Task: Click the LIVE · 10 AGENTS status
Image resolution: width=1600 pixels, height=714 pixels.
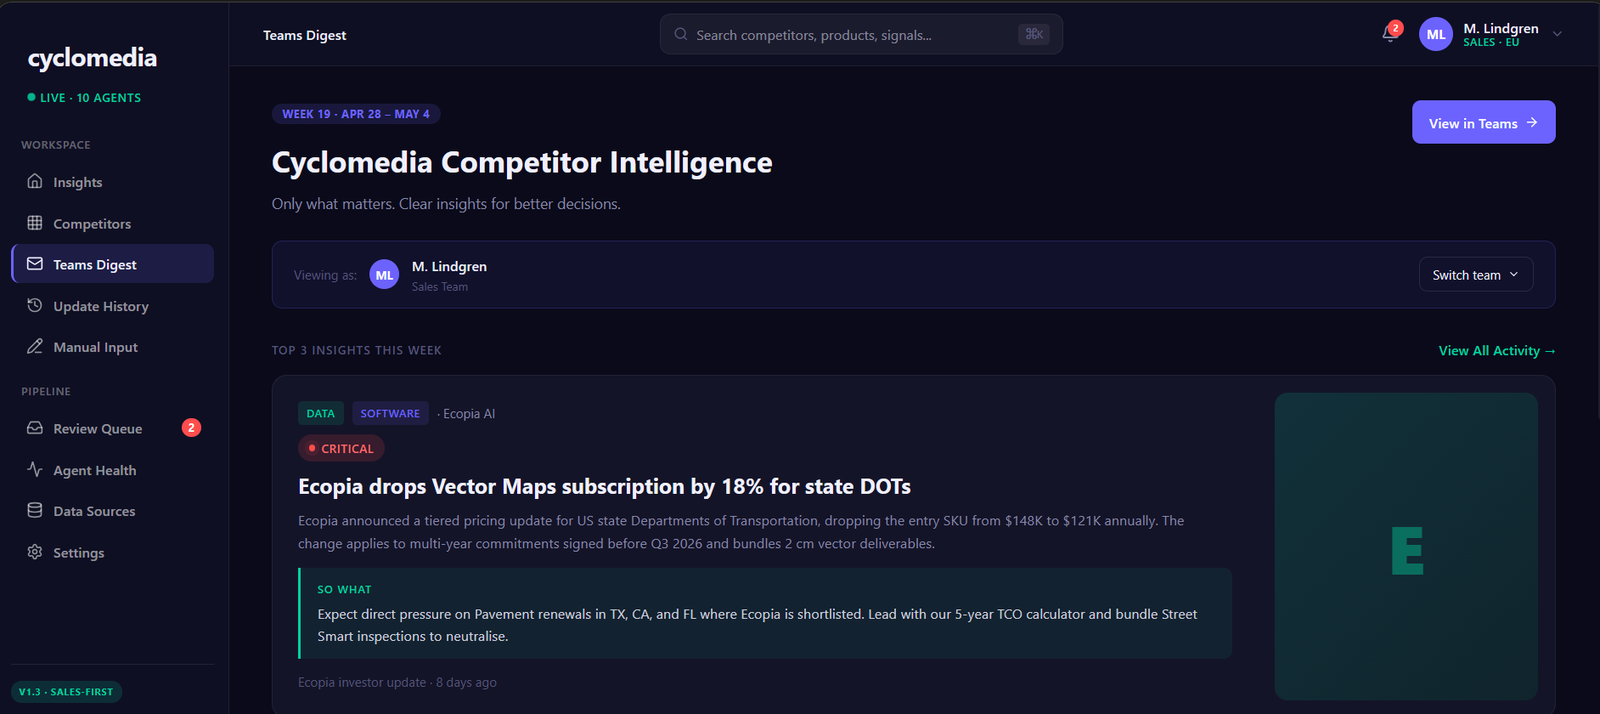Action: (x=84, y=98)
